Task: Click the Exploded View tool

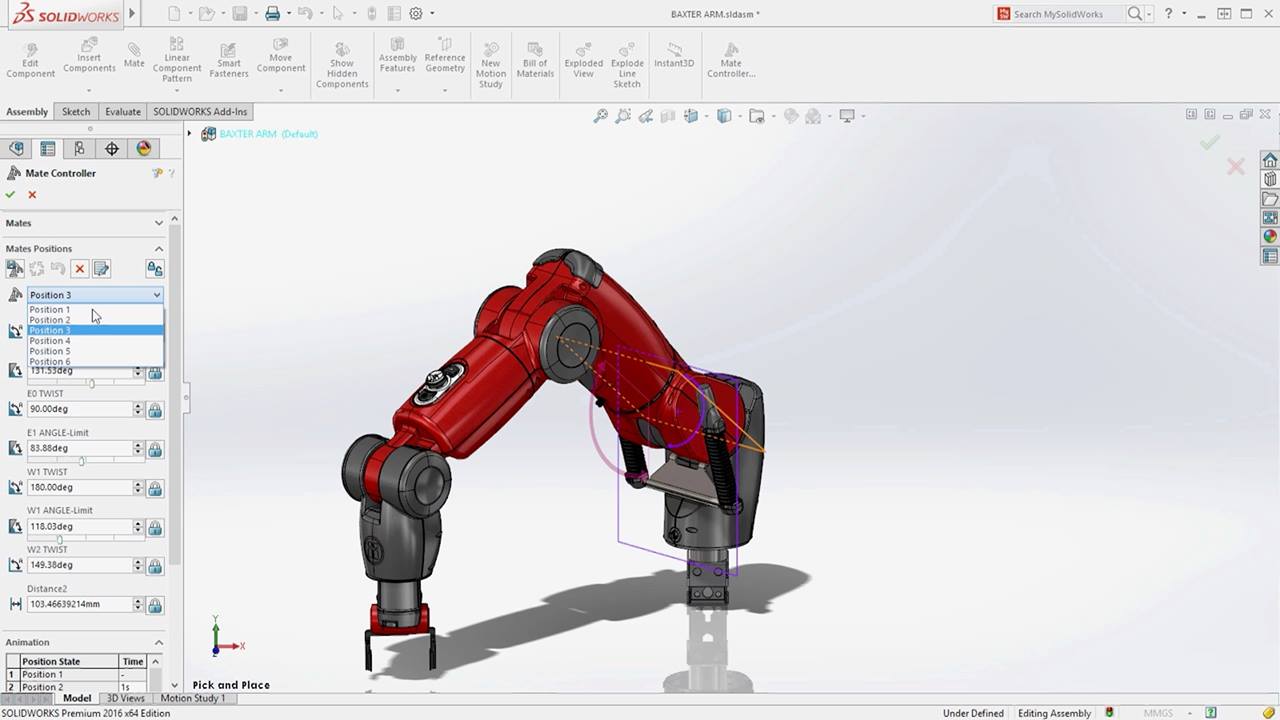Action: coord(583,61)
